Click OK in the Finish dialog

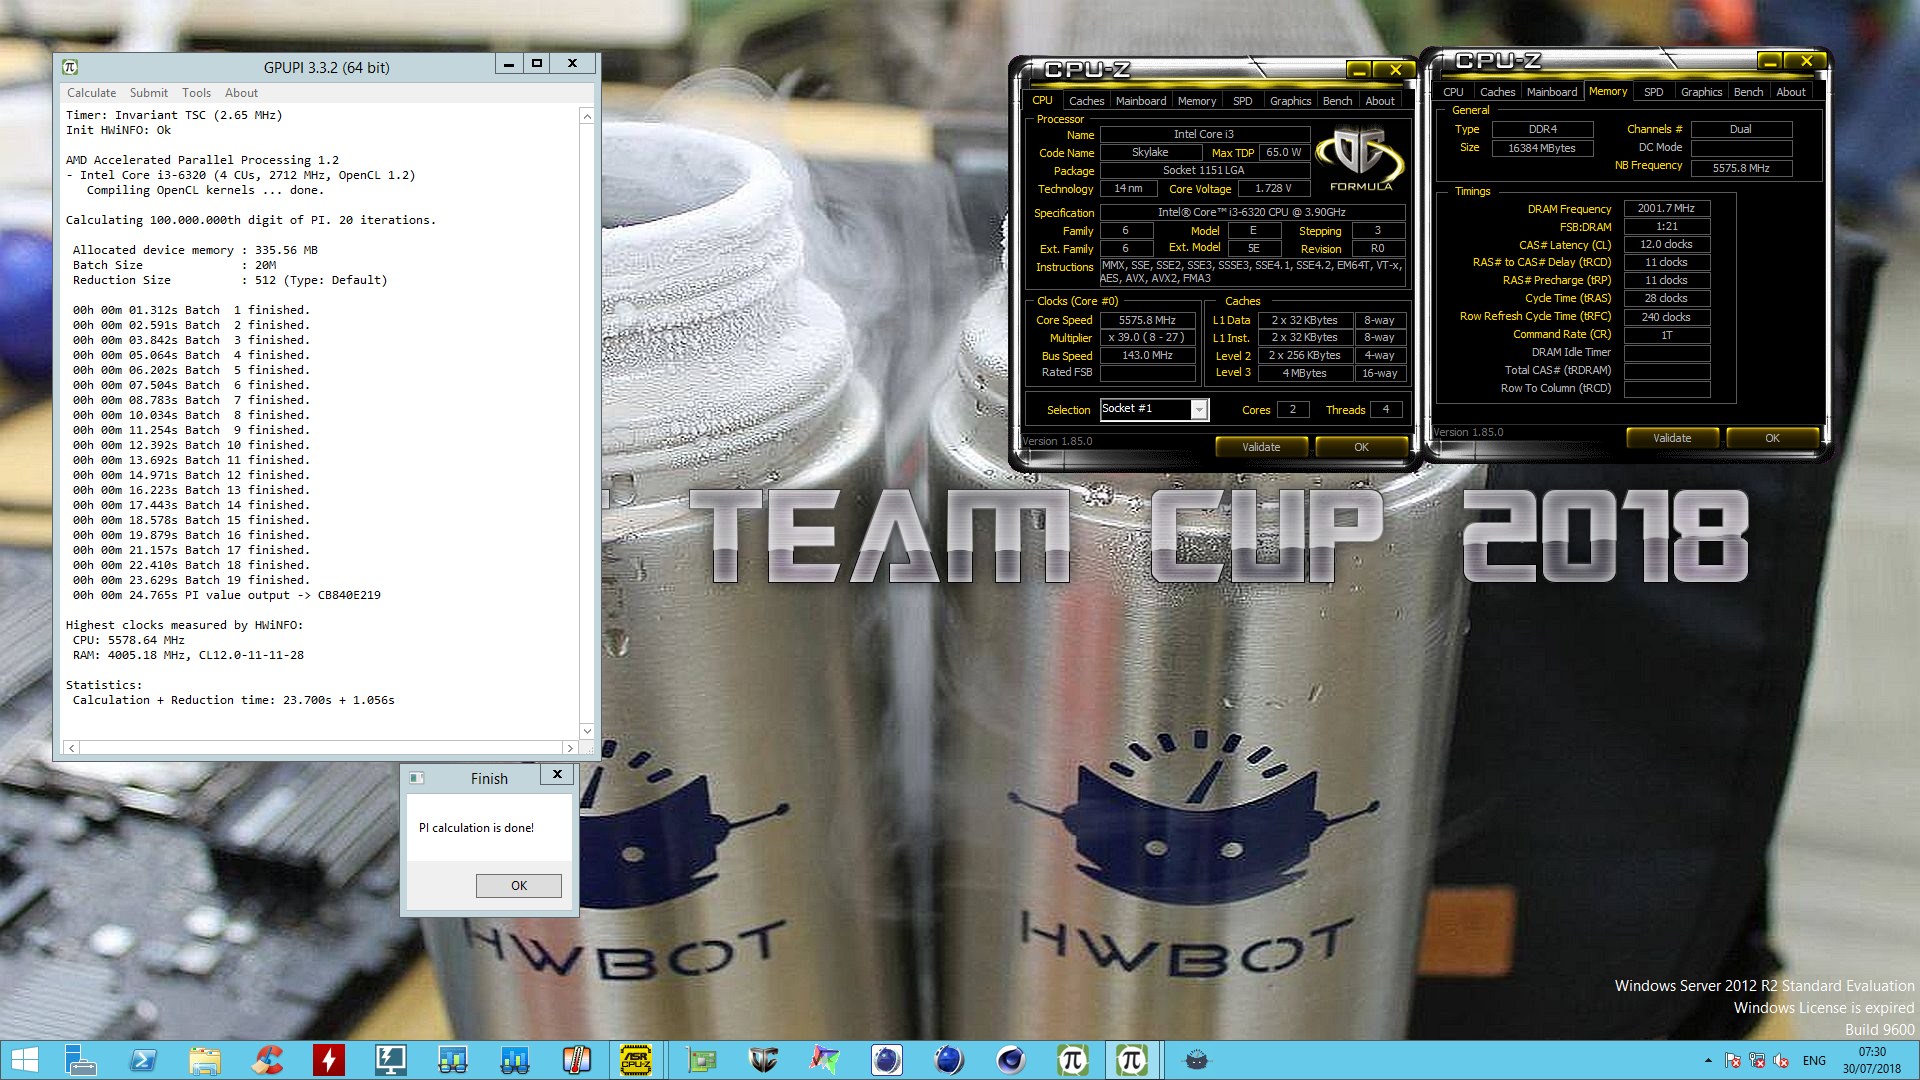(x=518, y=886)
